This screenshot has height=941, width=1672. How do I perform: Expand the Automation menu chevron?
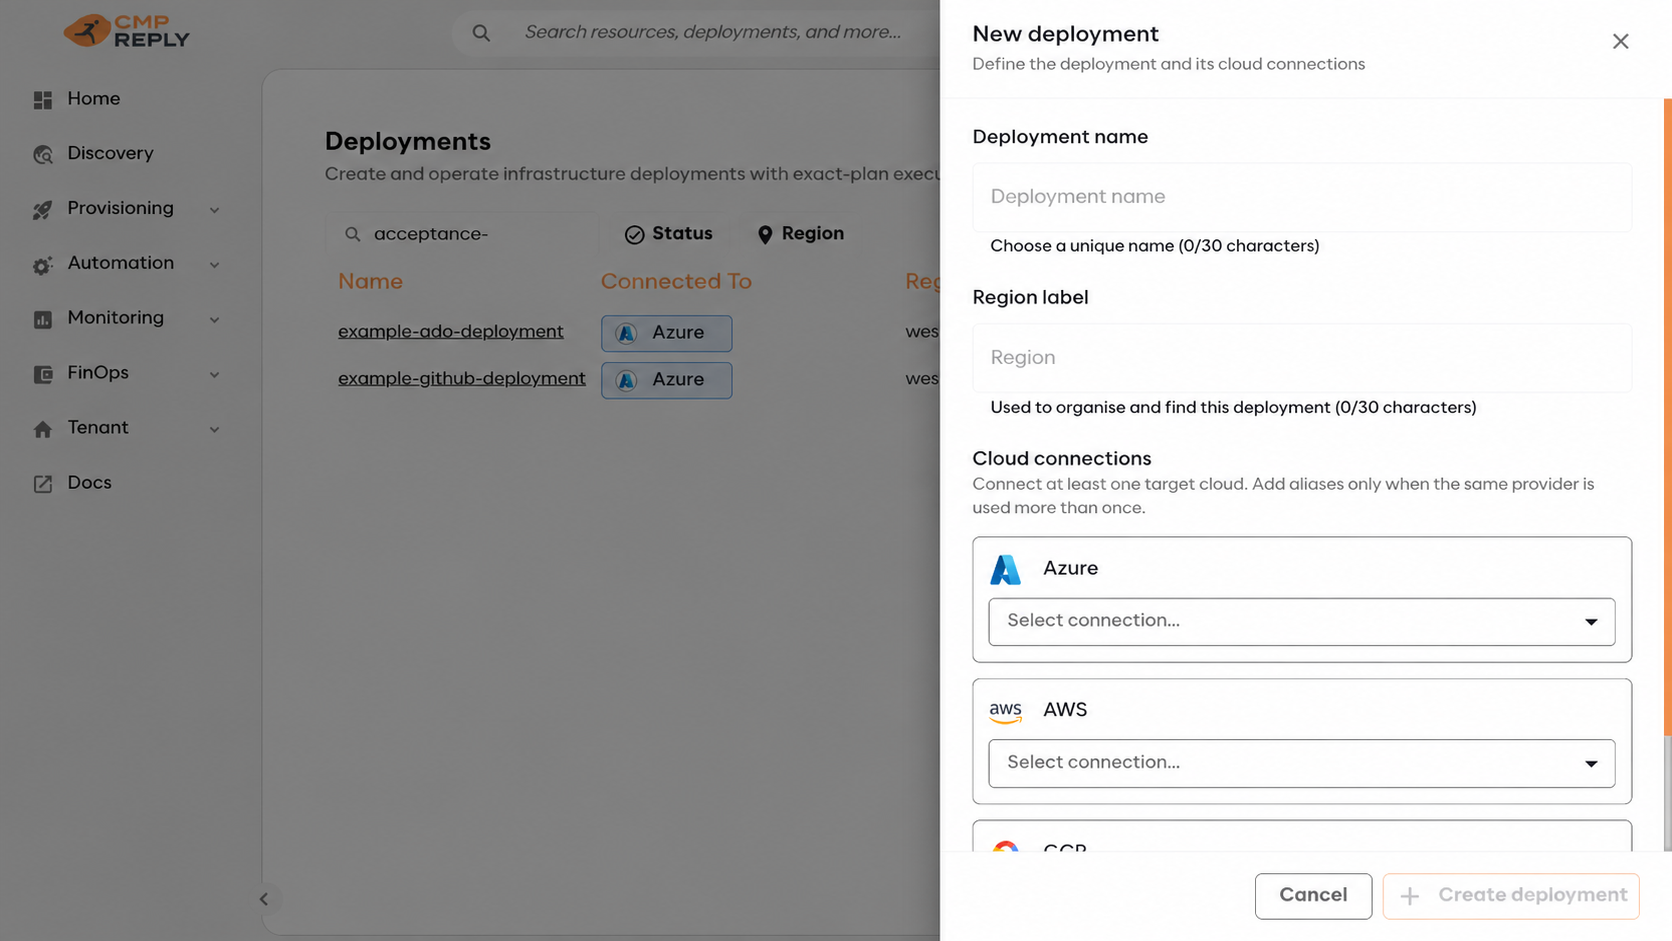pyautogui.click(x=214, y=265)
